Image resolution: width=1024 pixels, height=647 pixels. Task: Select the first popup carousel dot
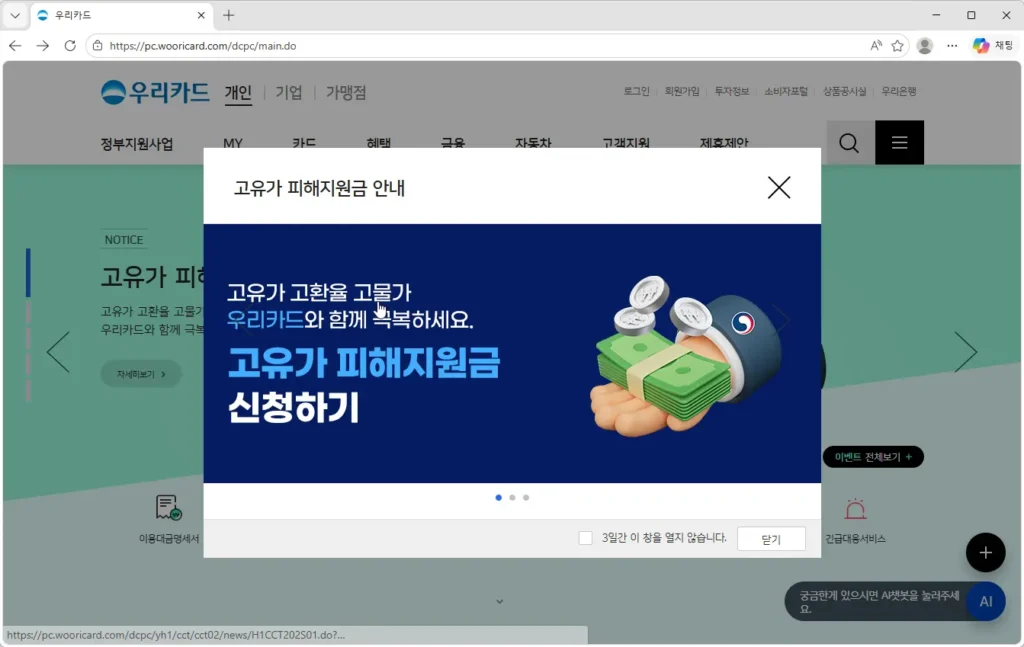(x=498, y=497)
